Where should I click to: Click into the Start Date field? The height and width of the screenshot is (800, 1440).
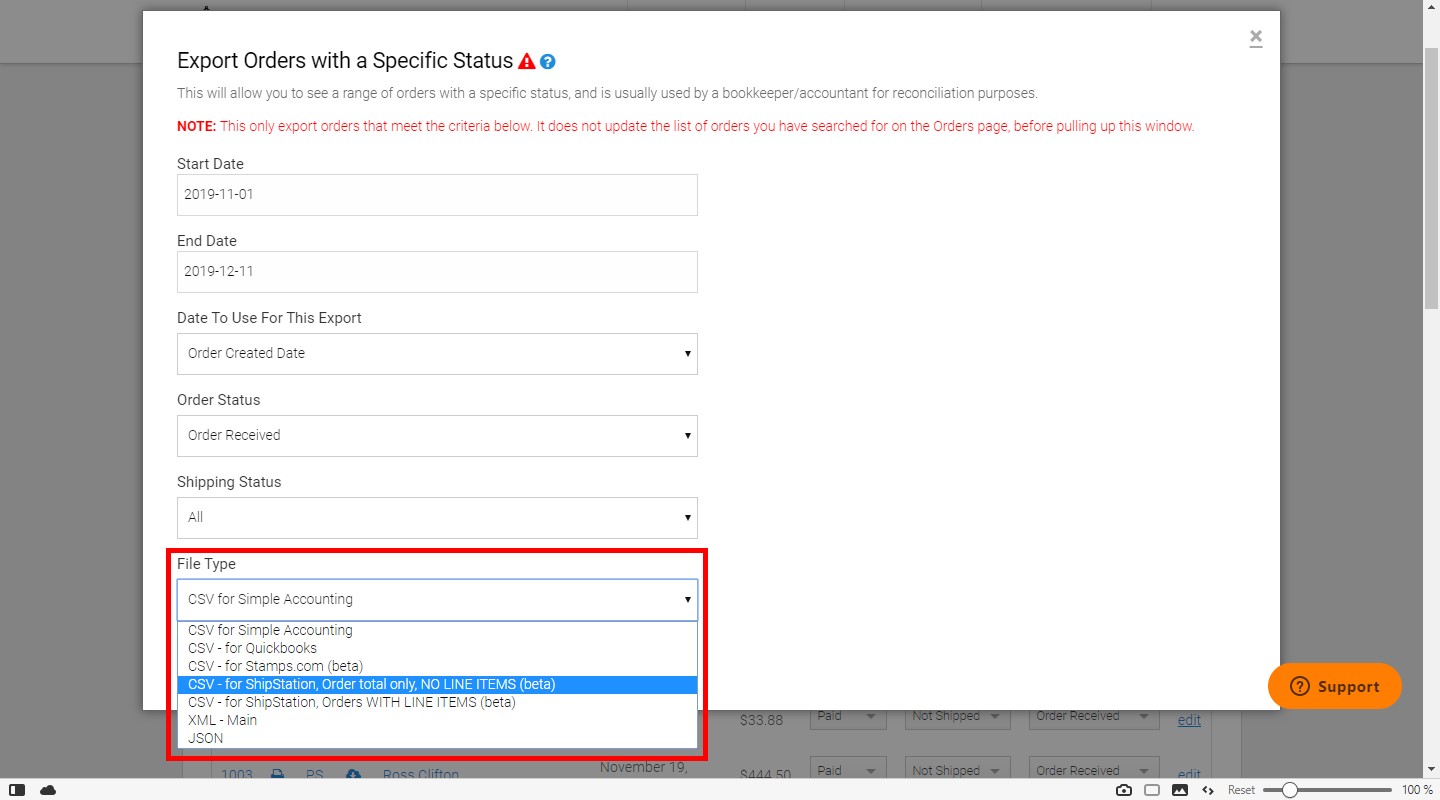click(x=437, y=195)
